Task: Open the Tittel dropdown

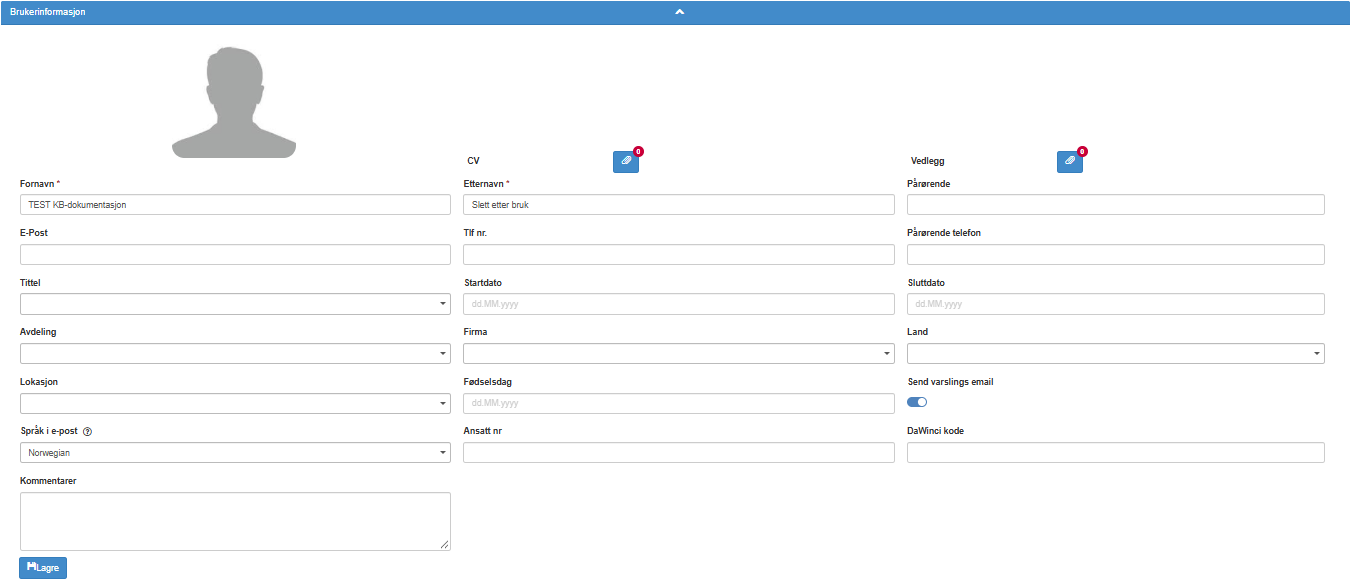Action: [235, 303]
